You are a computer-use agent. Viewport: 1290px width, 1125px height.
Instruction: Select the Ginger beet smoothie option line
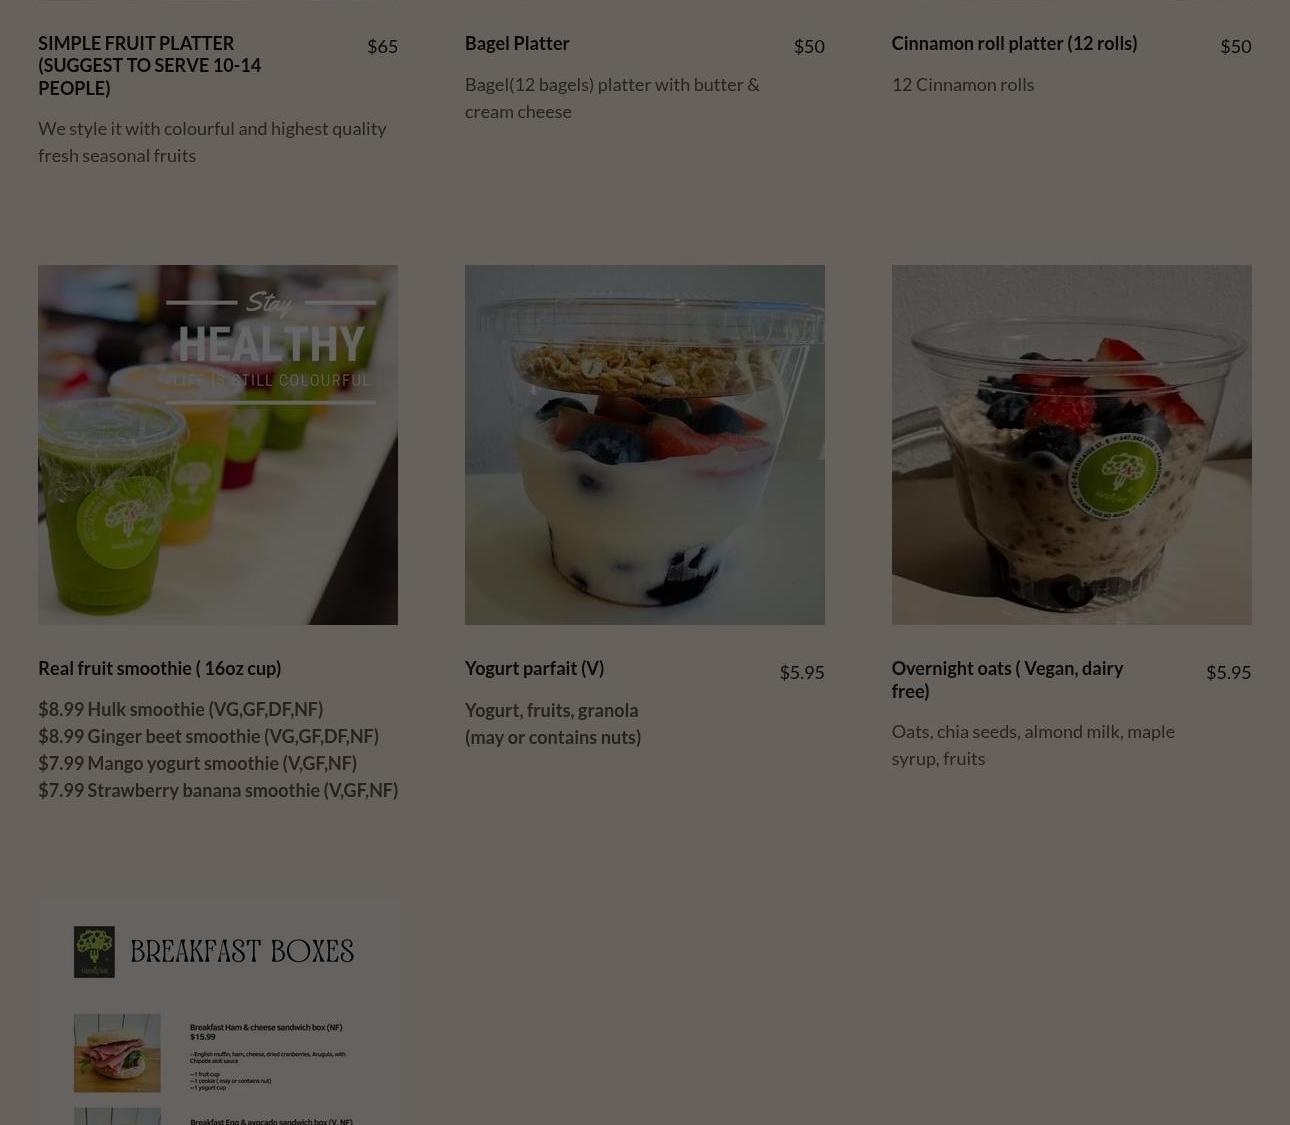(x=209, y=736)
